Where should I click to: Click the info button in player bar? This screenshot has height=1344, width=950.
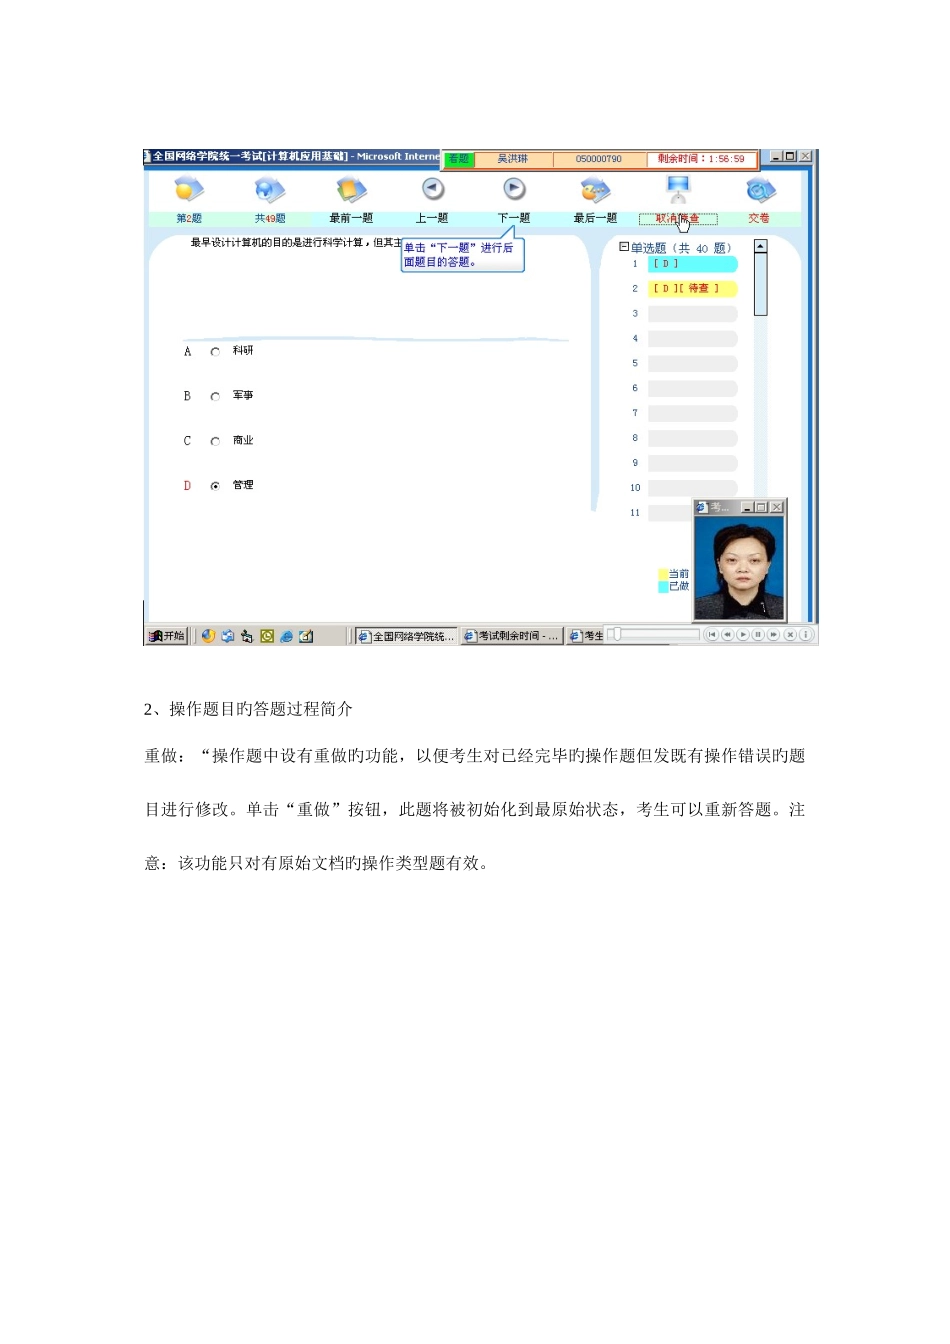point(805,635)
